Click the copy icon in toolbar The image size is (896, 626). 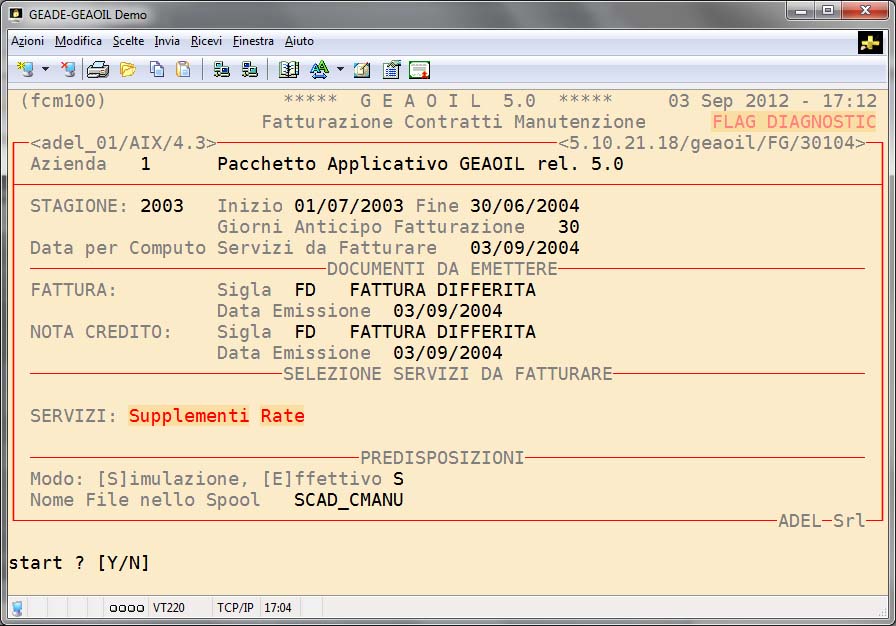pos(156,69)
